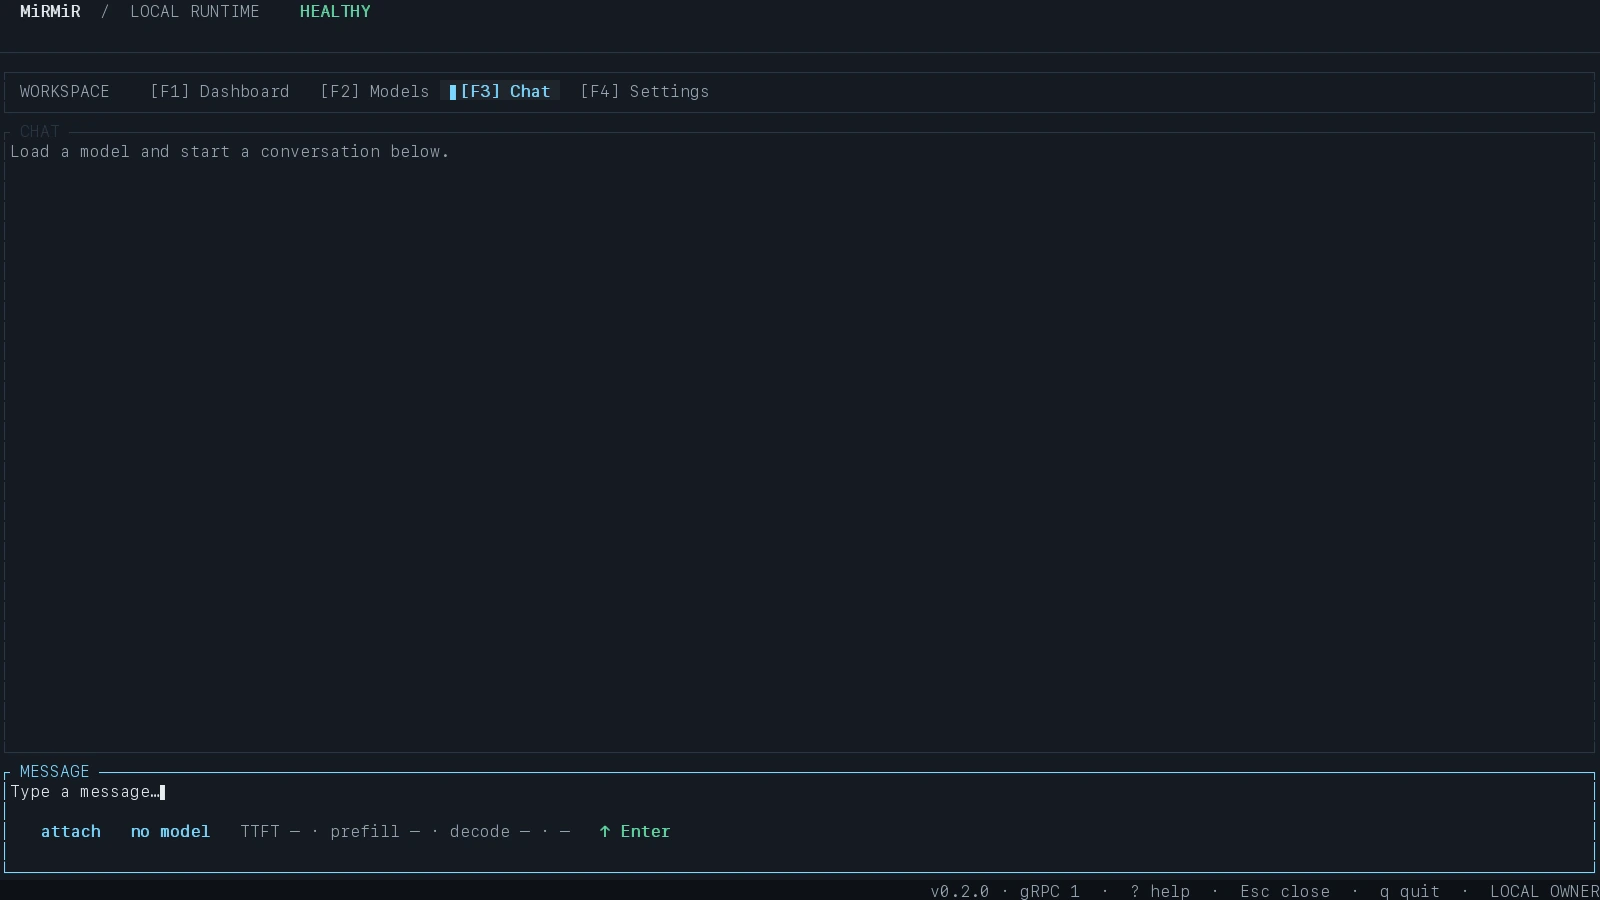Click the LOCAL OWNER status entry

[x=1544, y=891]
